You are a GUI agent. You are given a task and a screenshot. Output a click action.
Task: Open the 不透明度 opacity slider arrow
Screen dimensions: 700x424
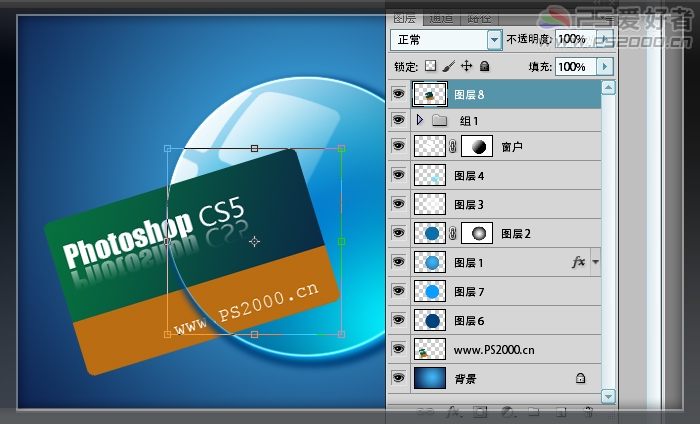pyautogui.click(x=605, y=39)
